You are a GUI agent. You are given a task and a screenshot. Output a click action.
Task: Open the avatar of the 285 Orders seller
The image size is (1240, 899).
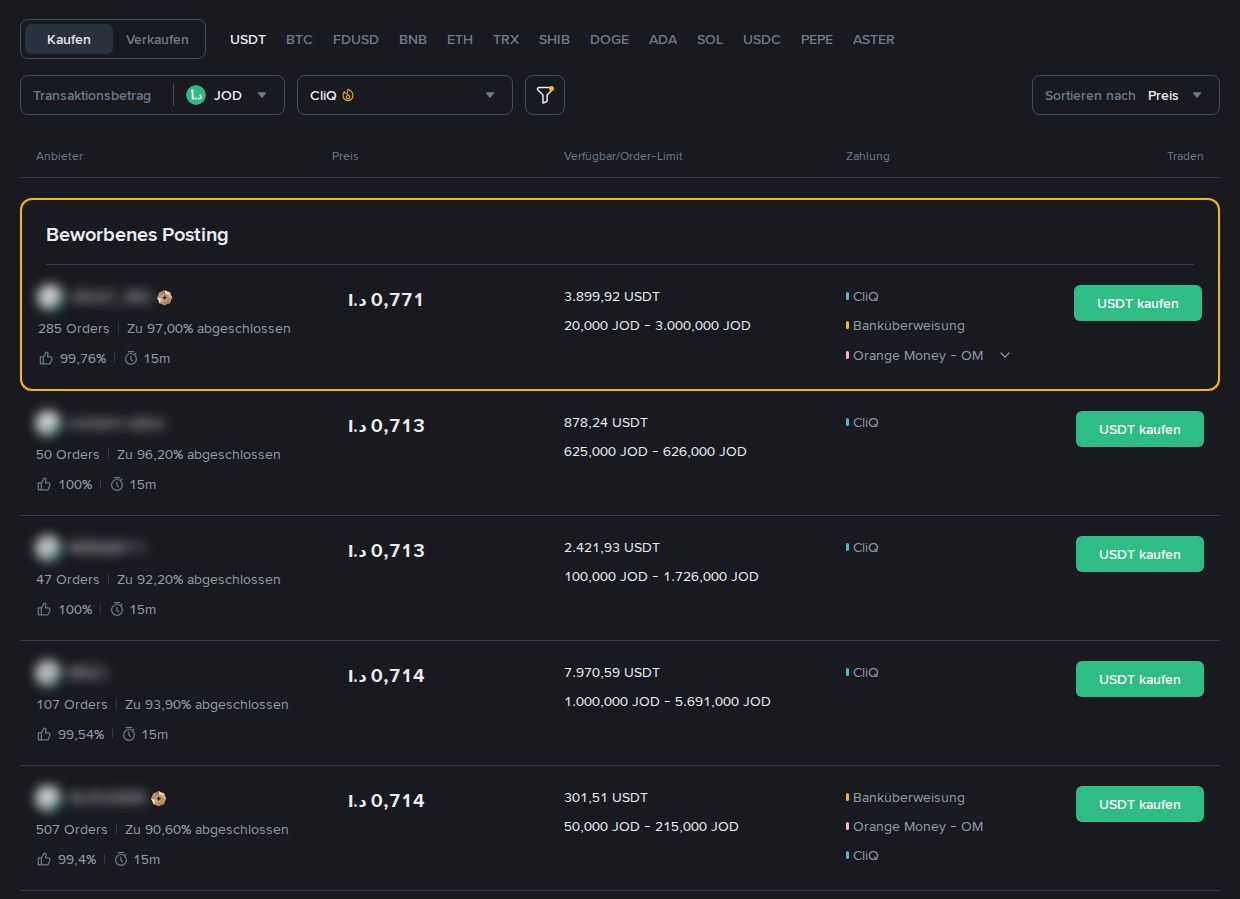50,297
